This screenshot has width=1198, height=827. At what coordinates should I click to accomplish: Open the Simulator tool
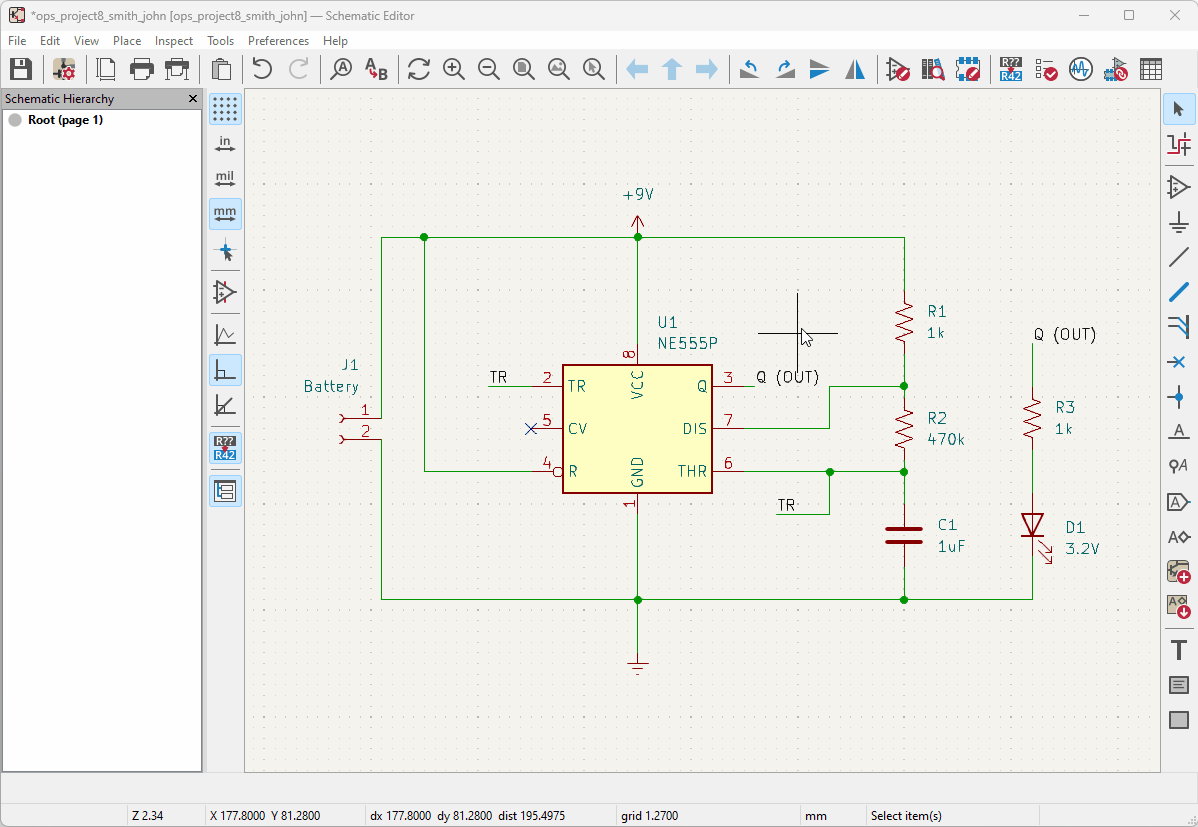click(x=1080, y=69)
